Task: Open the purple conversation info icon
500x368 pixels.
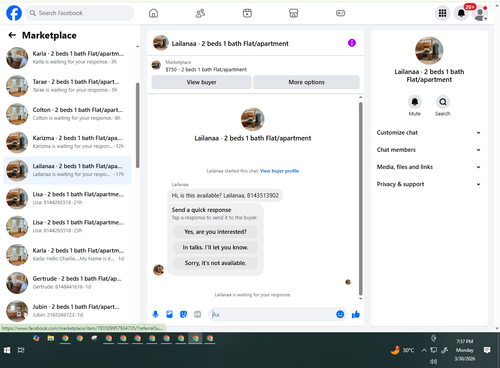Action: pyautogui.click(x=352, y=43)
